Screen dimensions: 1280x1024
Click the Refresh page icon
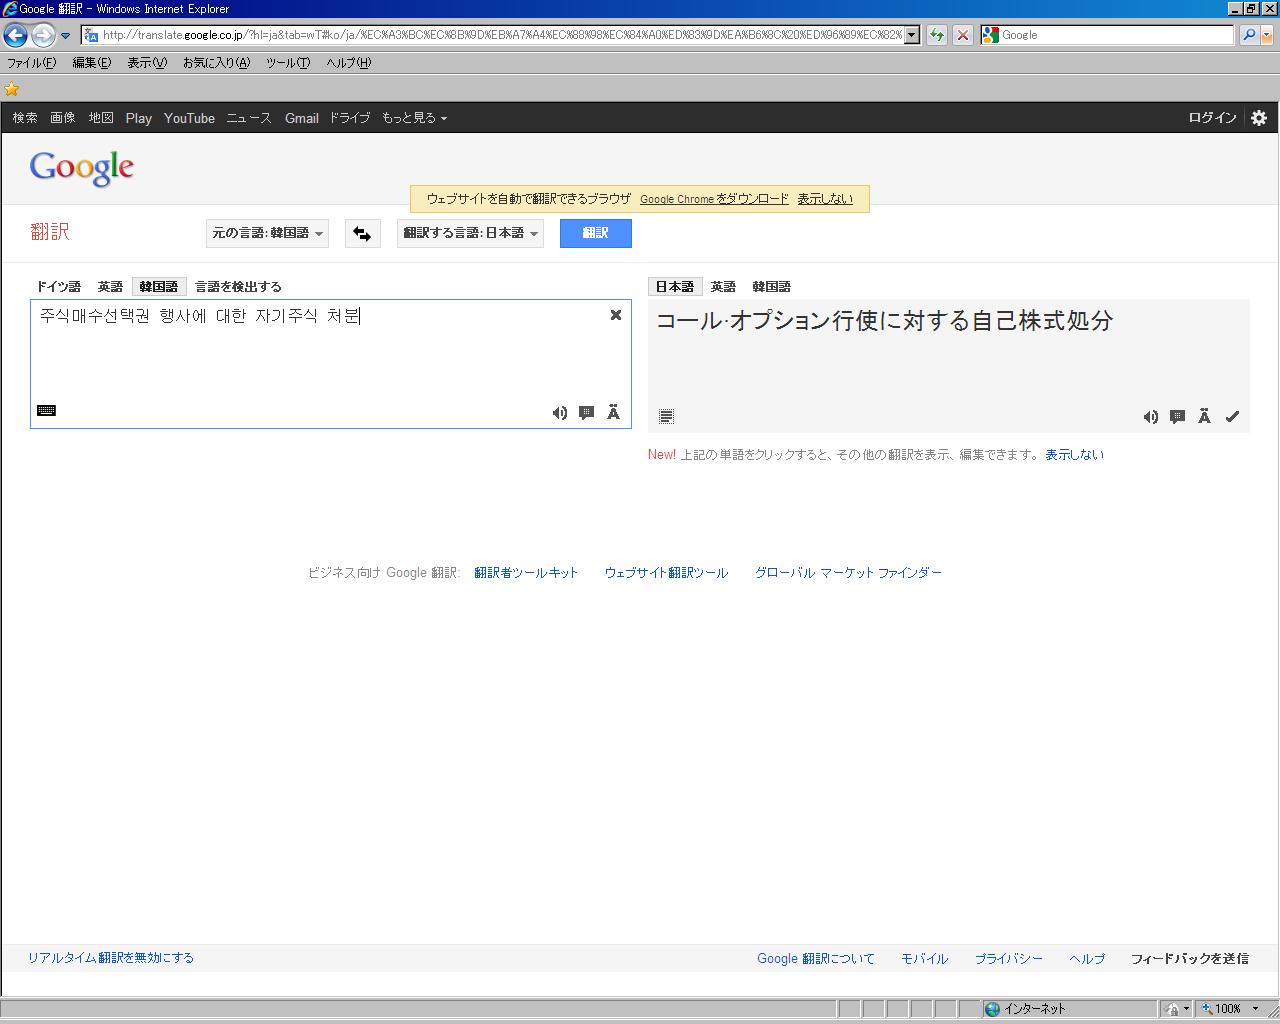(x=937, y=35)
